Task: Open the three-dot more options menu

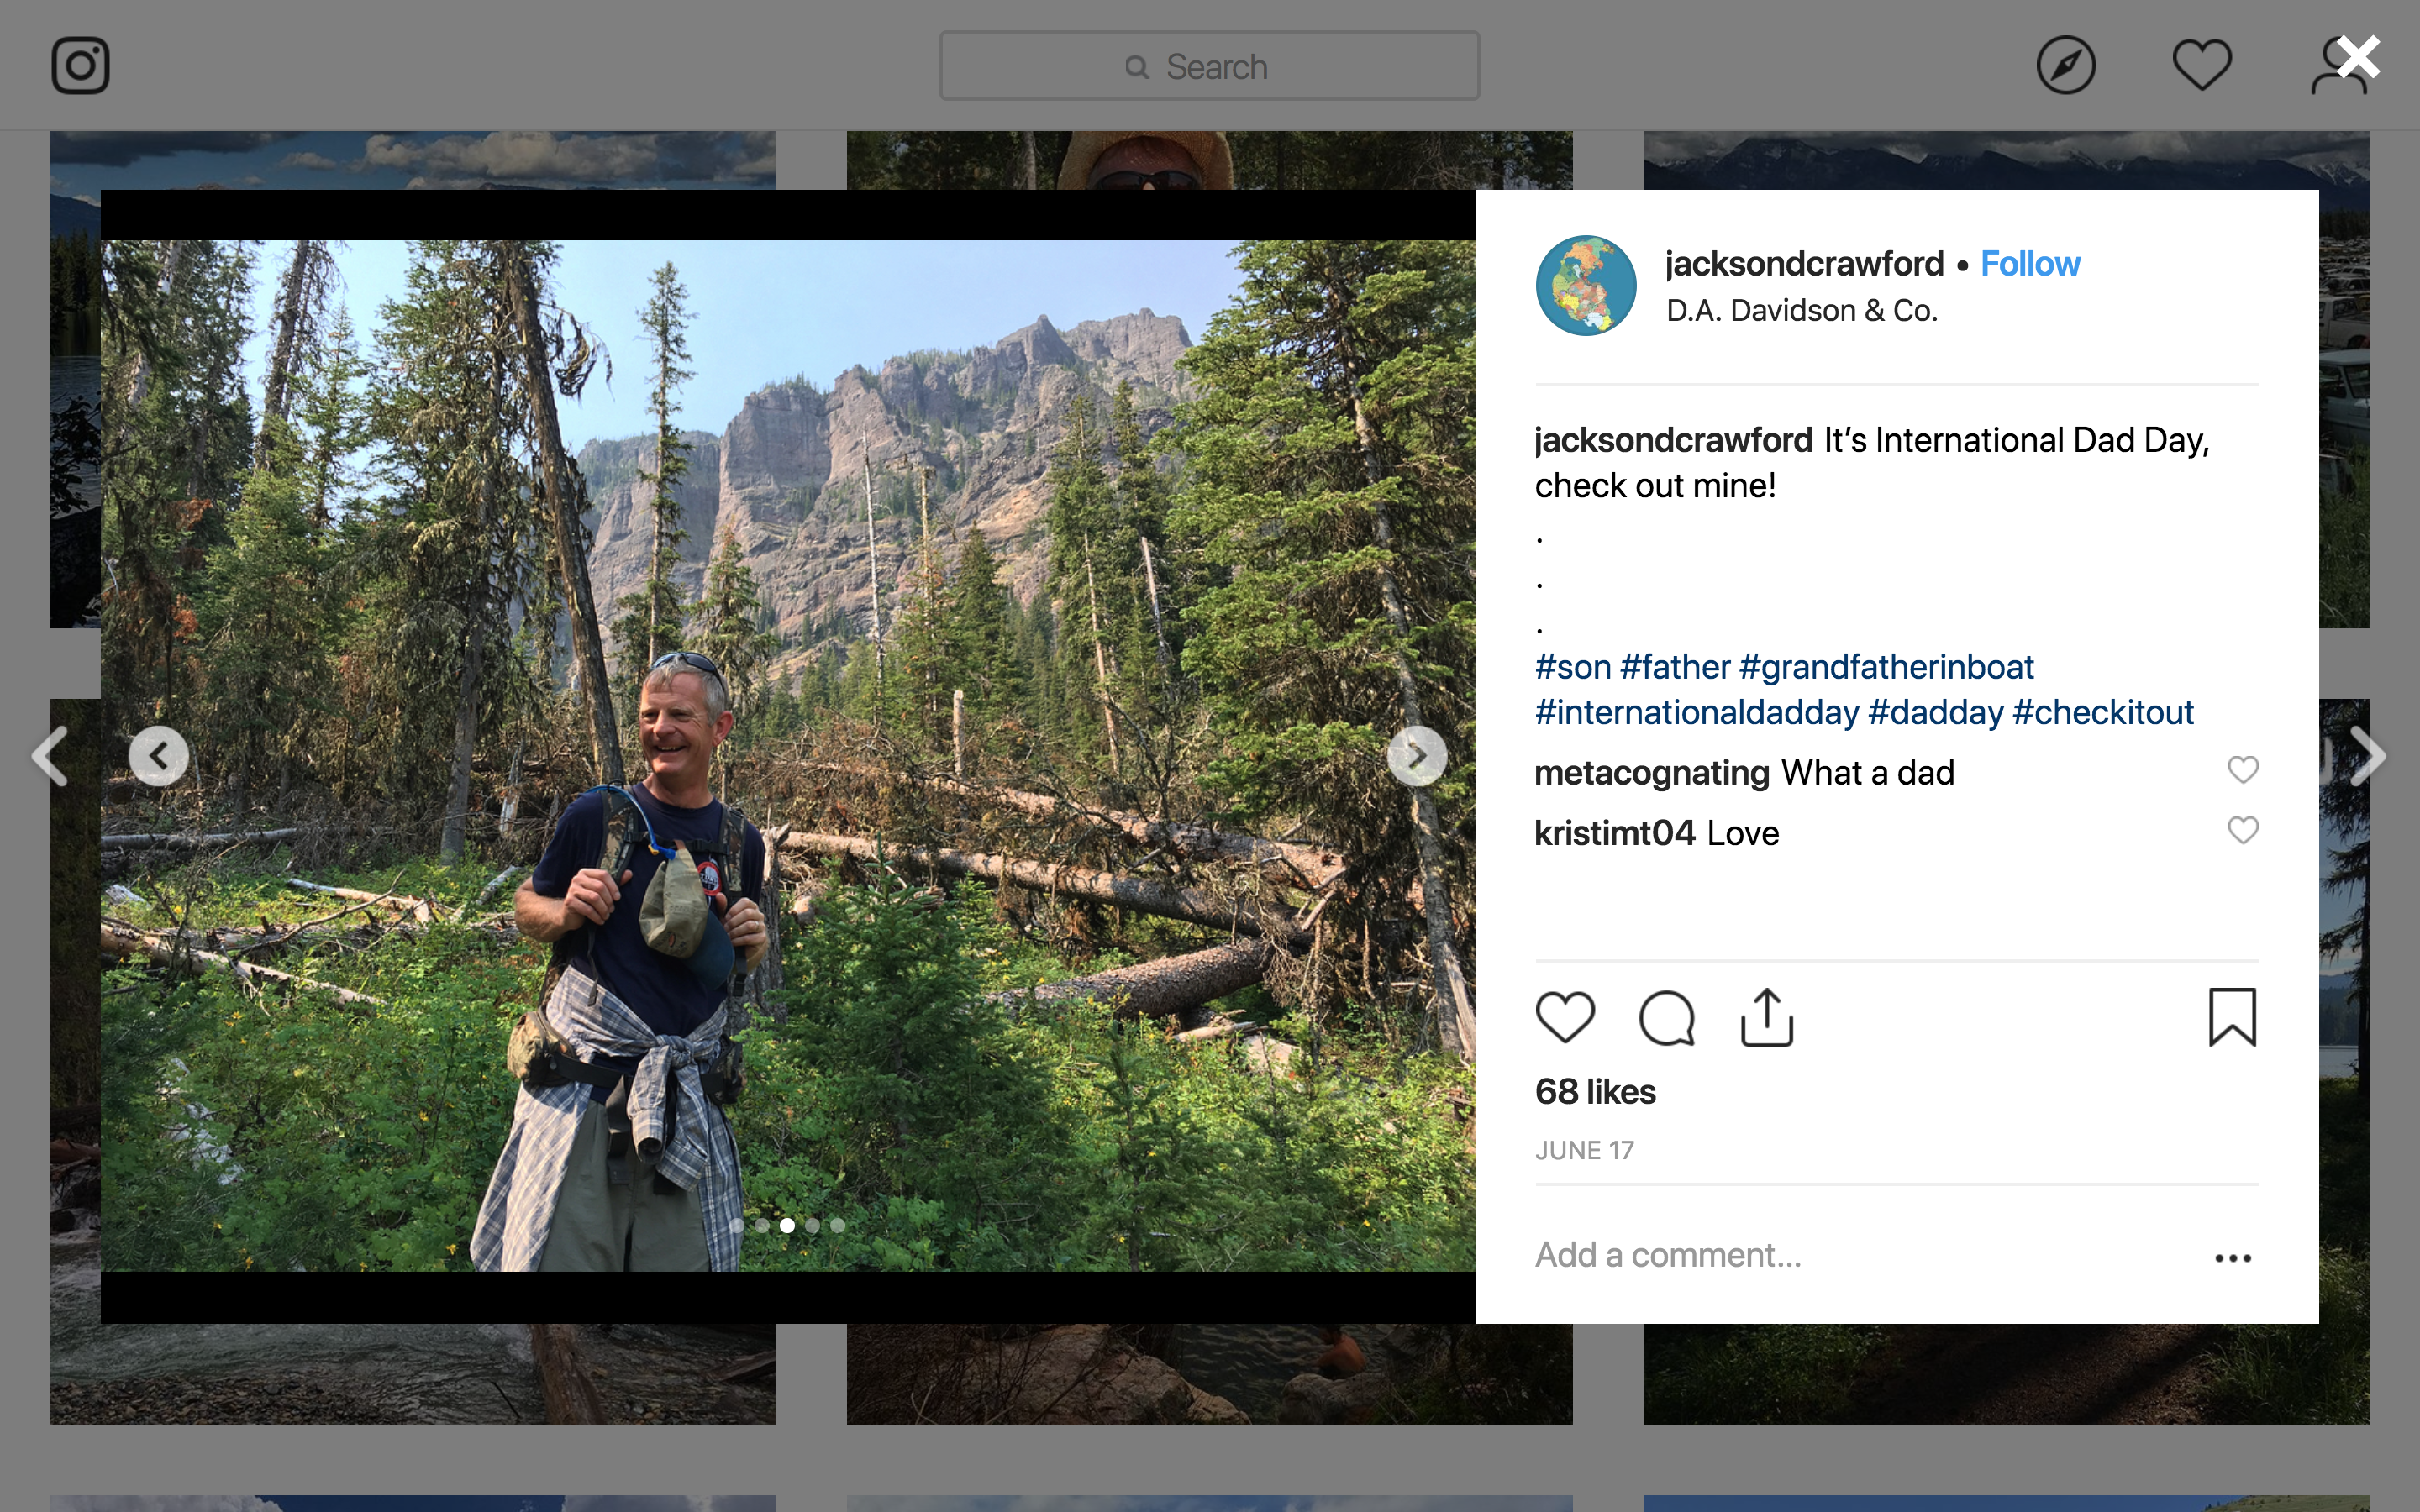Action: (2232, 1258)
